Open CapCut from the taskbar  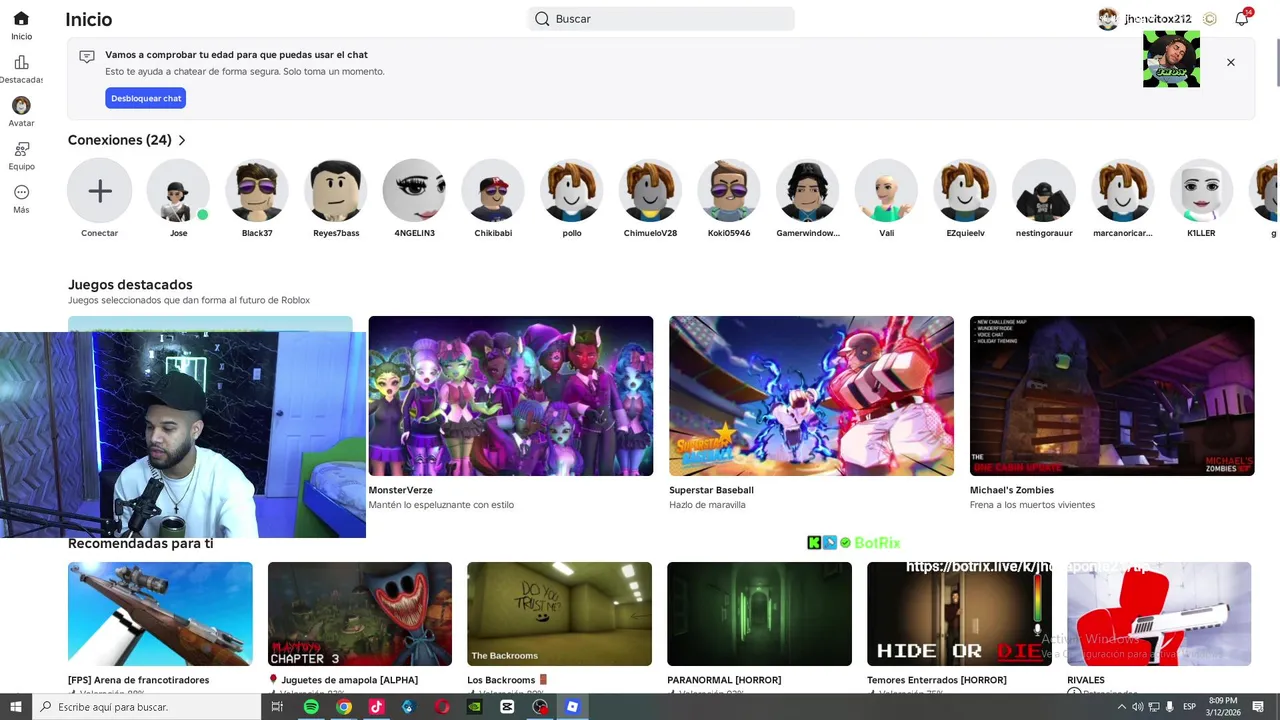[507, 707]
